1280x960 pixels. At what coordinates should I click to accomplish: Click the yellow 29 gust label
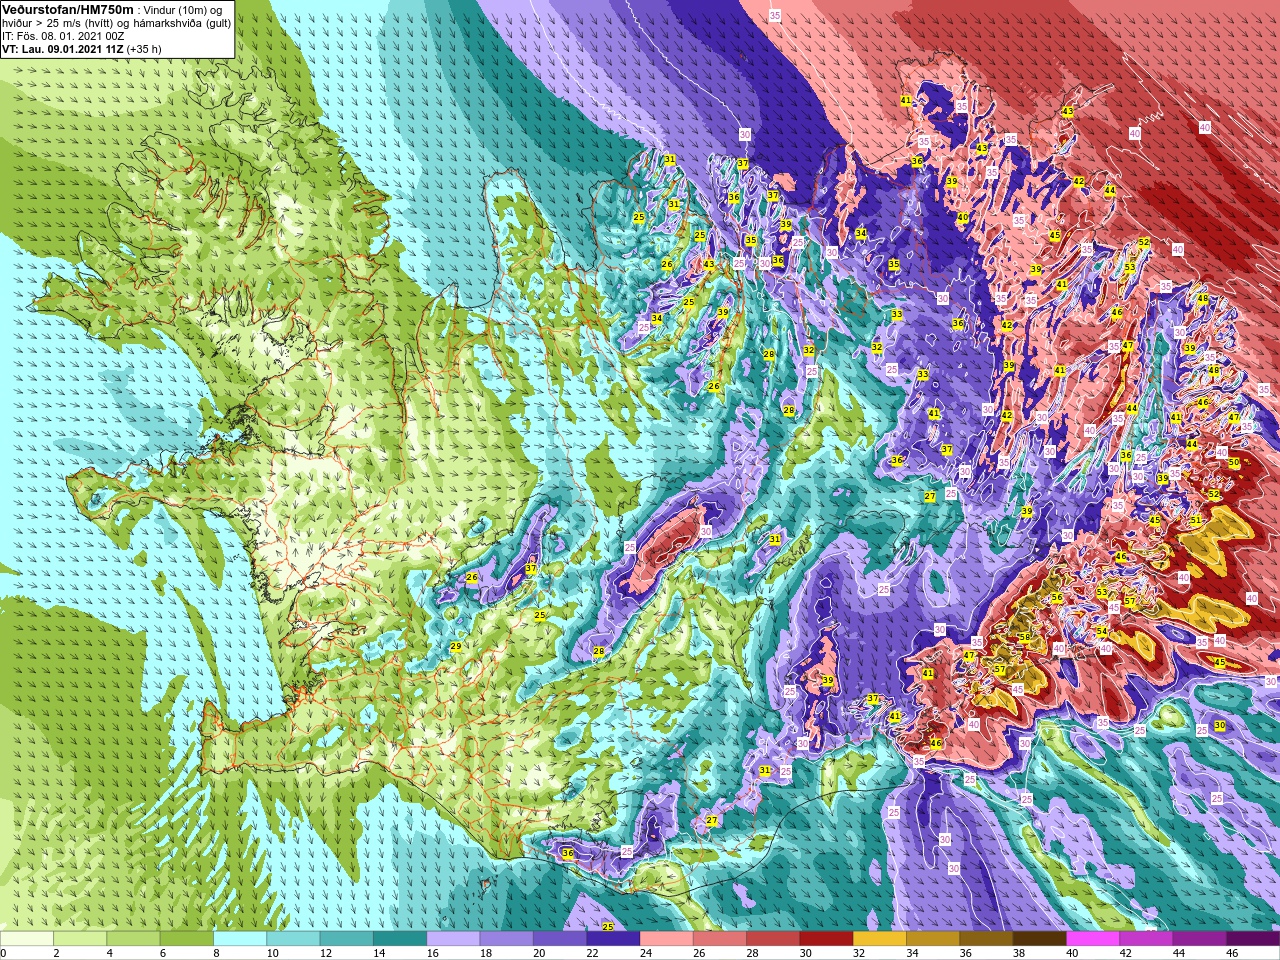tap(456, 647)
